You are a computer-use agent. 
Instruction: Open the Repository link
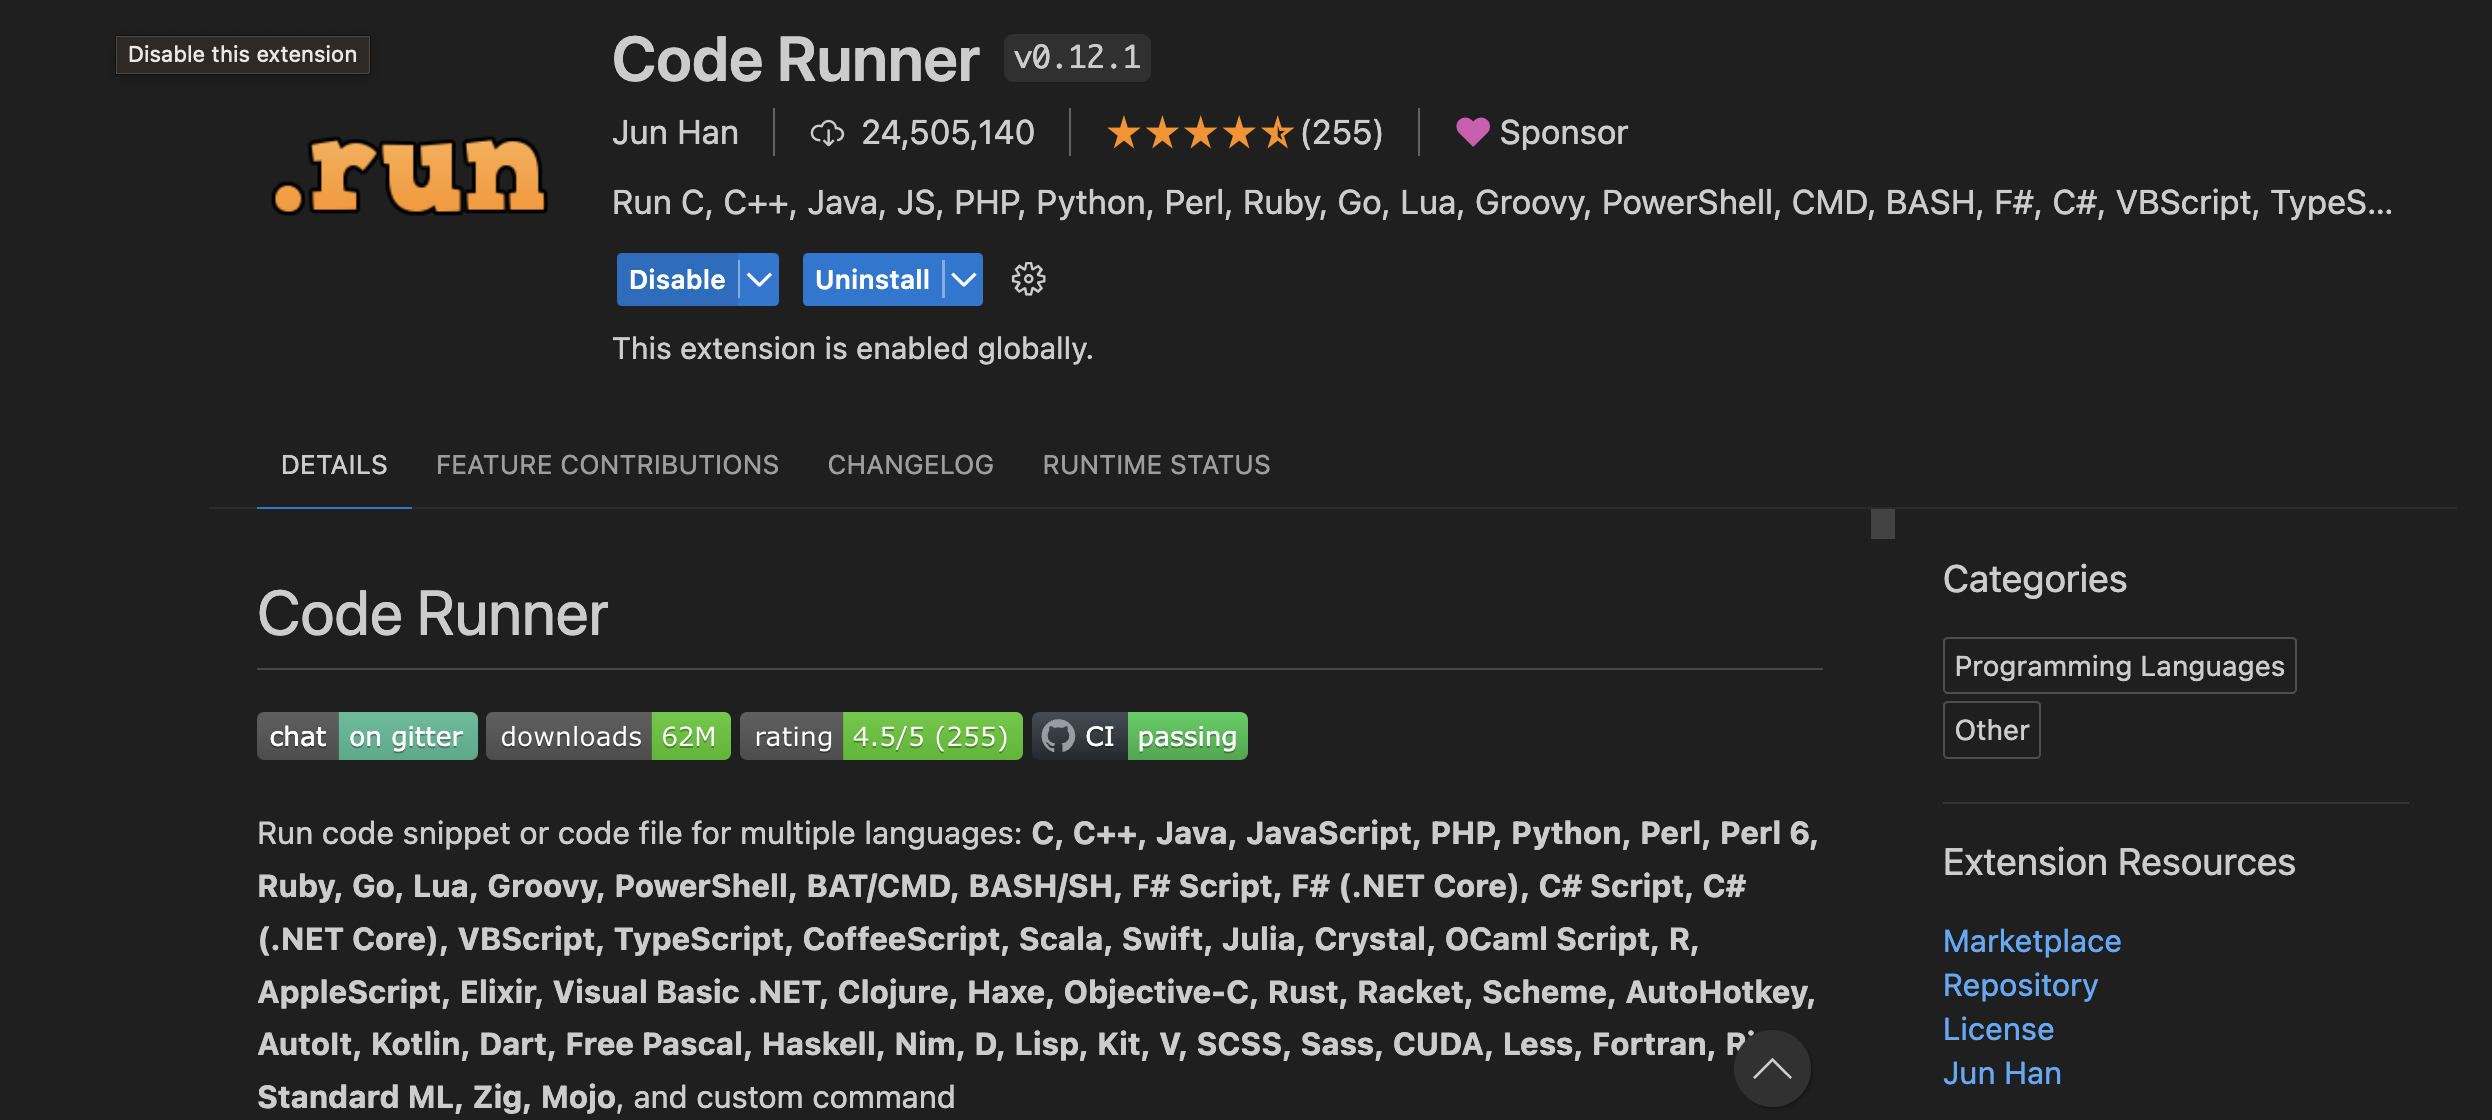pyautogui.click(x=2020, y=985)
